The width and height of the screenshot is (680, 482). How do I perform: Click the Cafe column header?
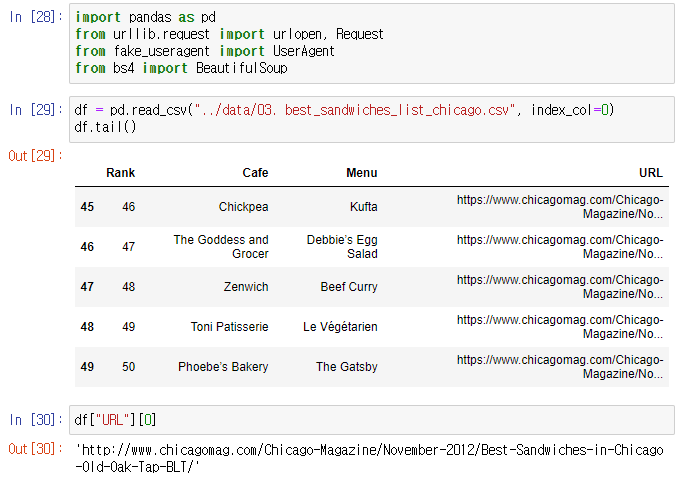coord(255,173)
